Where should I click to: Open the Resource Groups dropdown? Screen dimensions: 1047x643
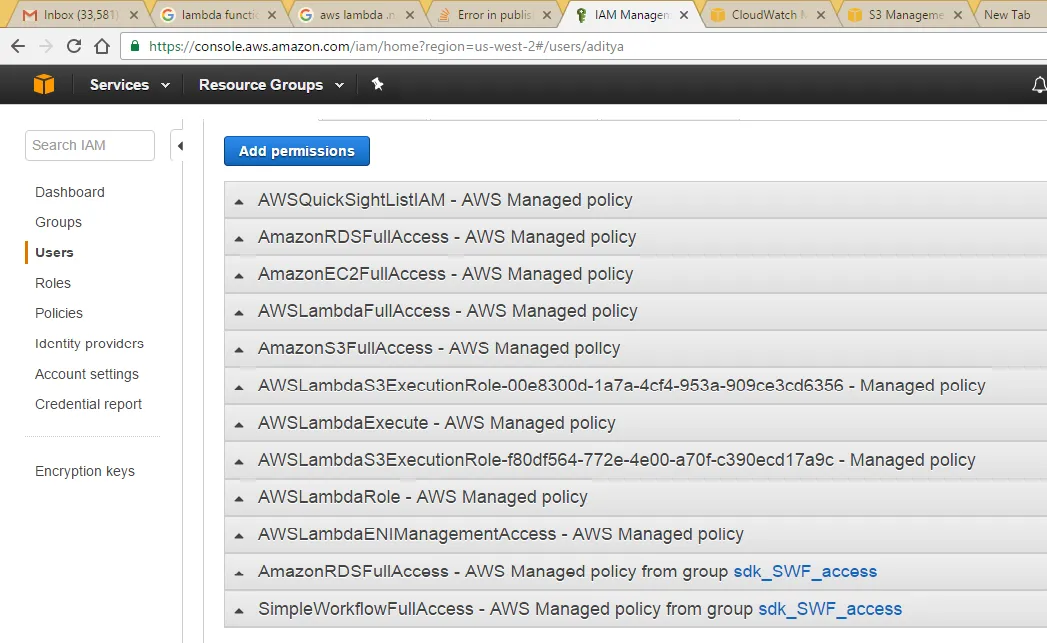271,85
